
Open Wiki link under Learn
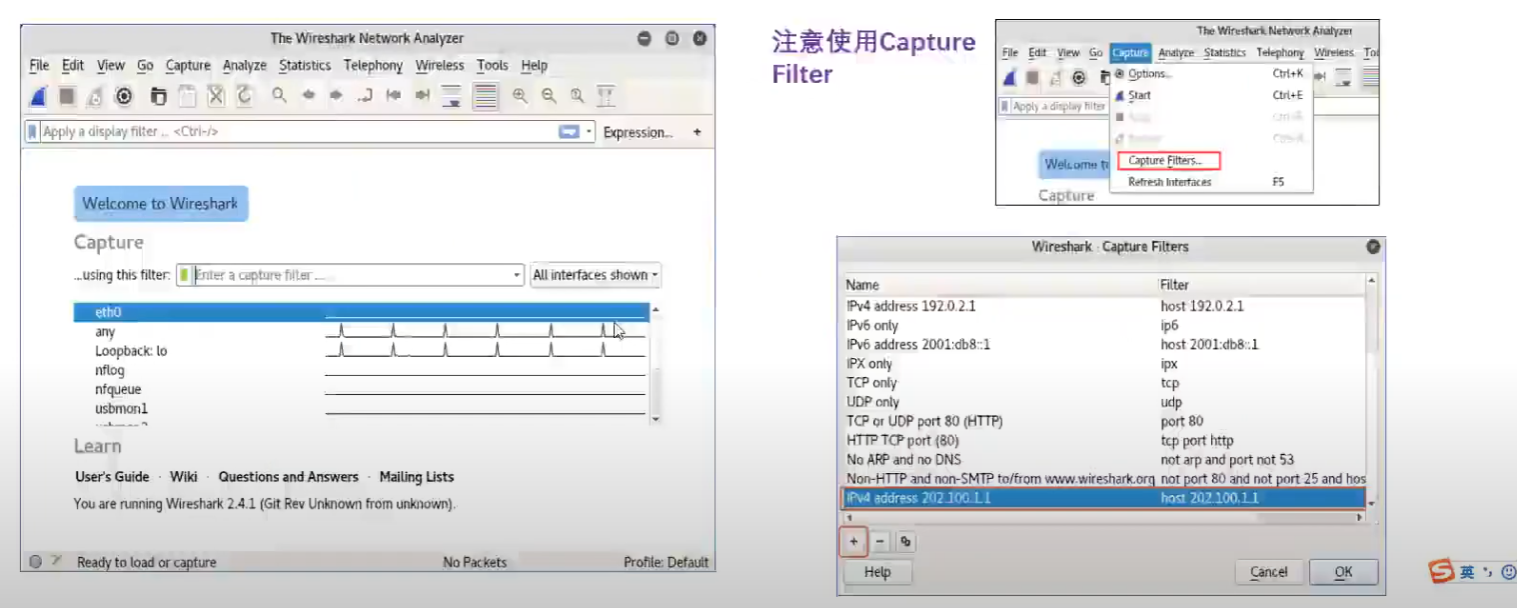[x=183, y=477]
